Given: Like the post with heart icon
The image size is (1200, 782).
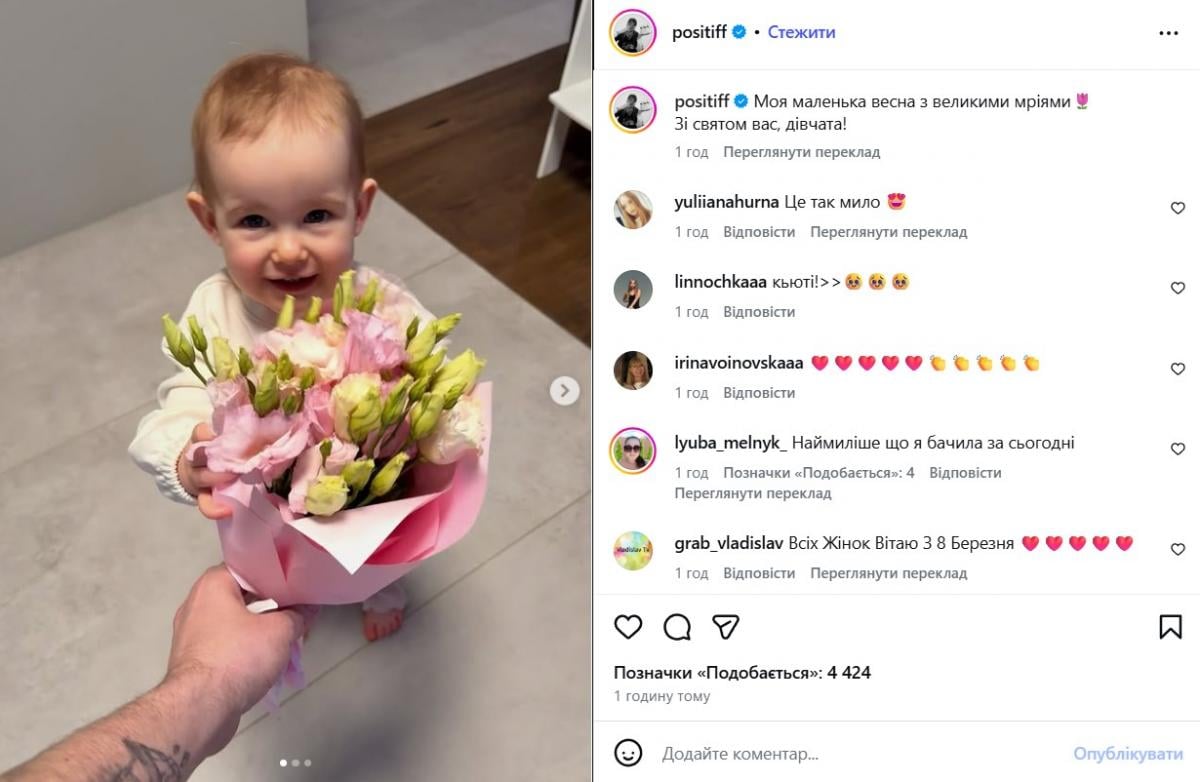Looking at the screenshot, I should point(628,627).
